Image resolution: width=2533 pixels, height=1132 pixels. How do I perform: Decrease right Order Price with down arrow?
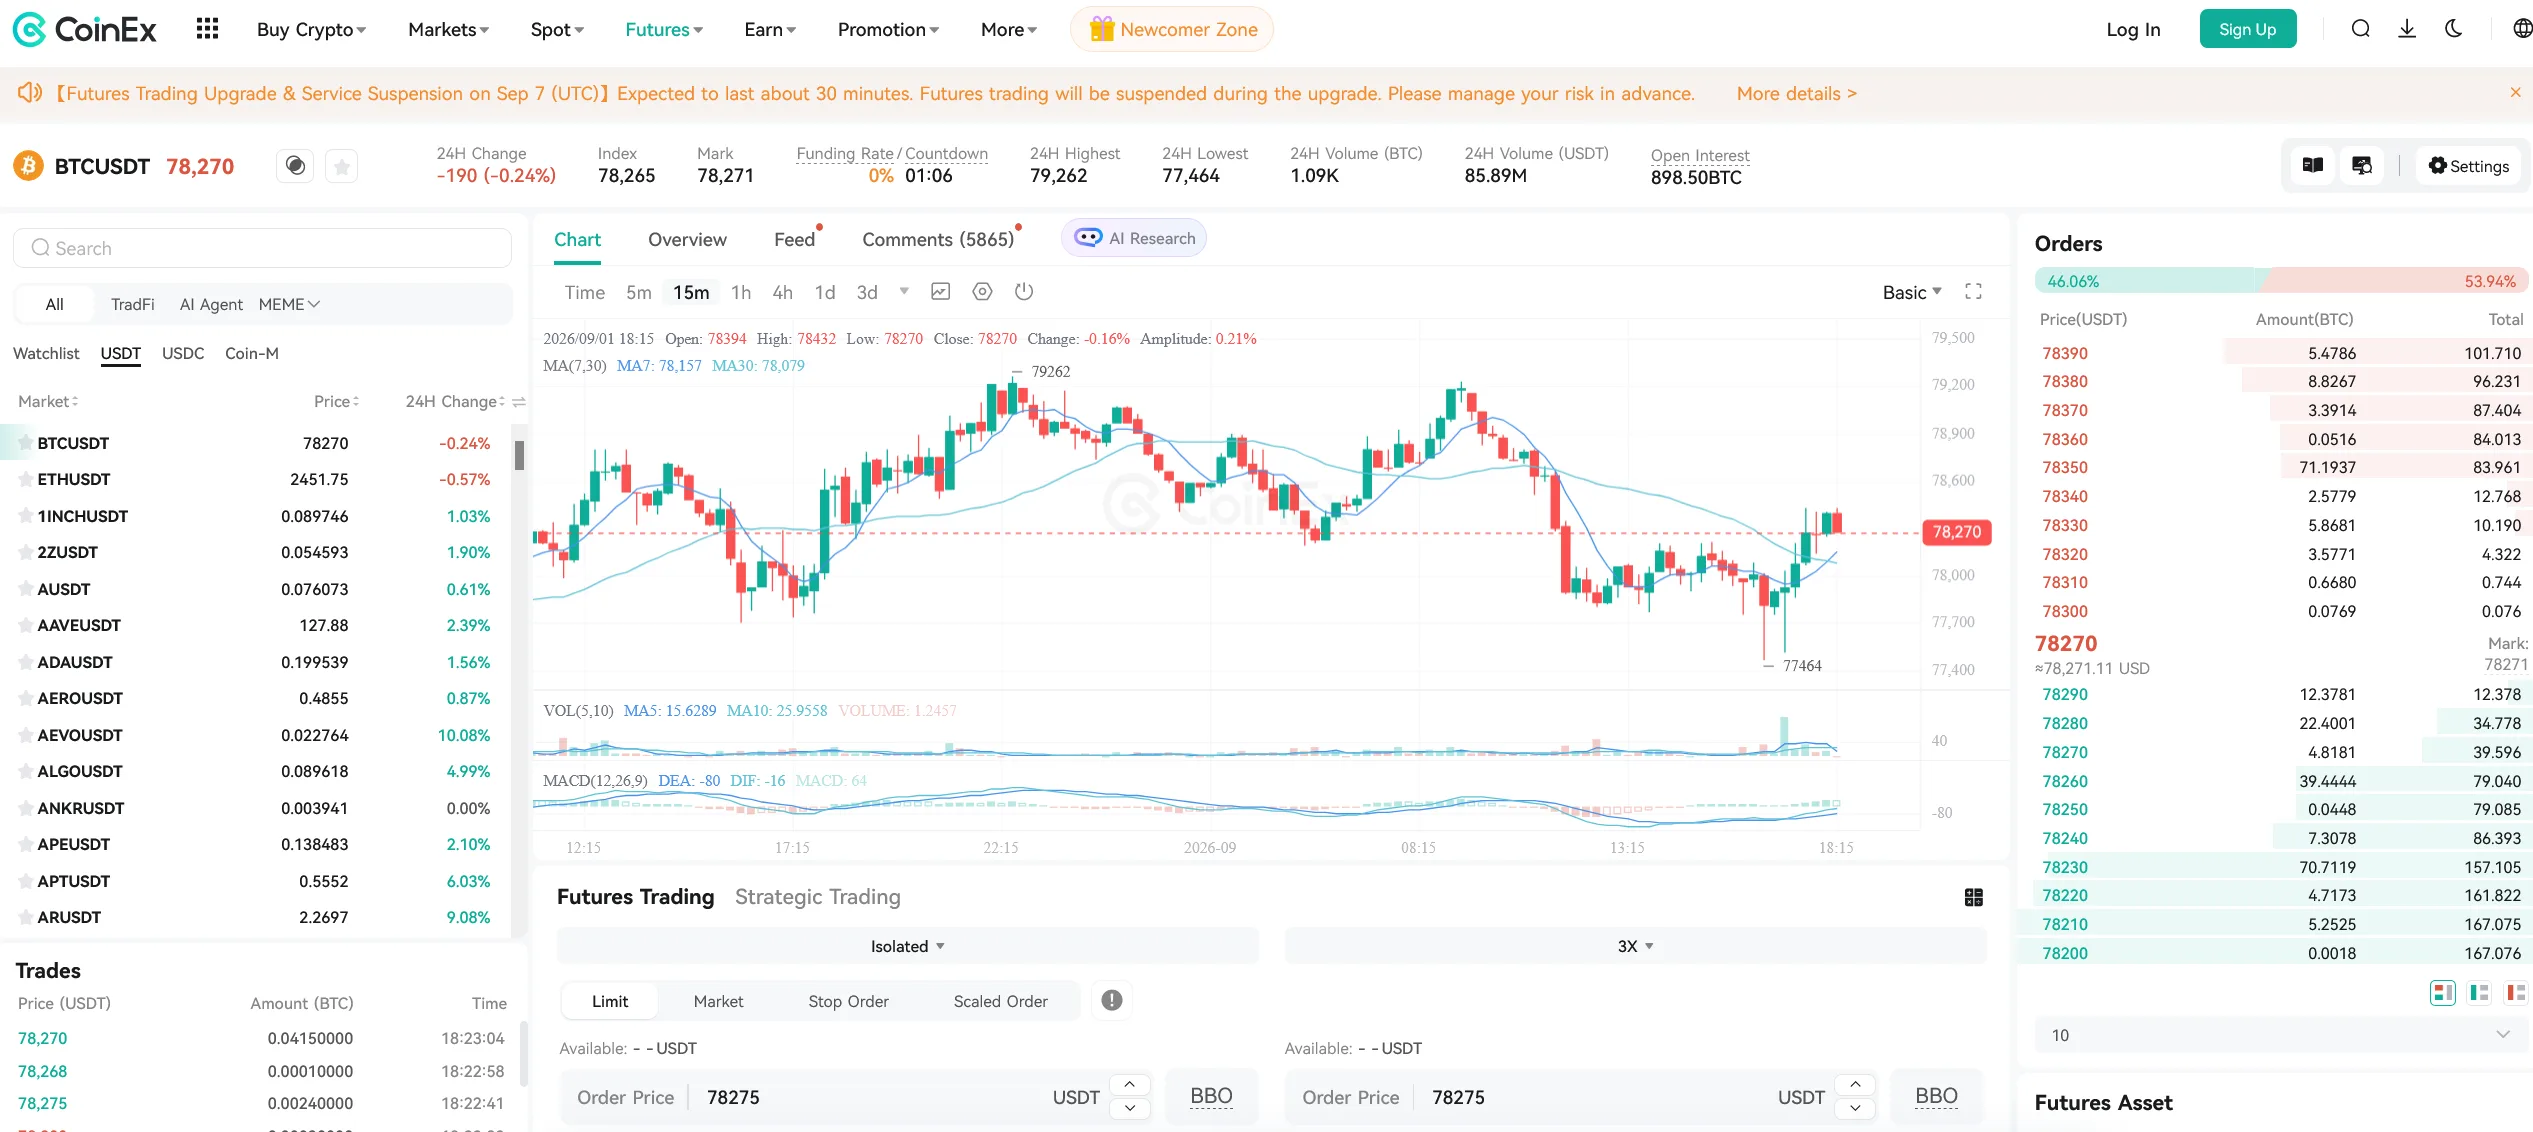pyautogui.click(x=1855, y=1108)
